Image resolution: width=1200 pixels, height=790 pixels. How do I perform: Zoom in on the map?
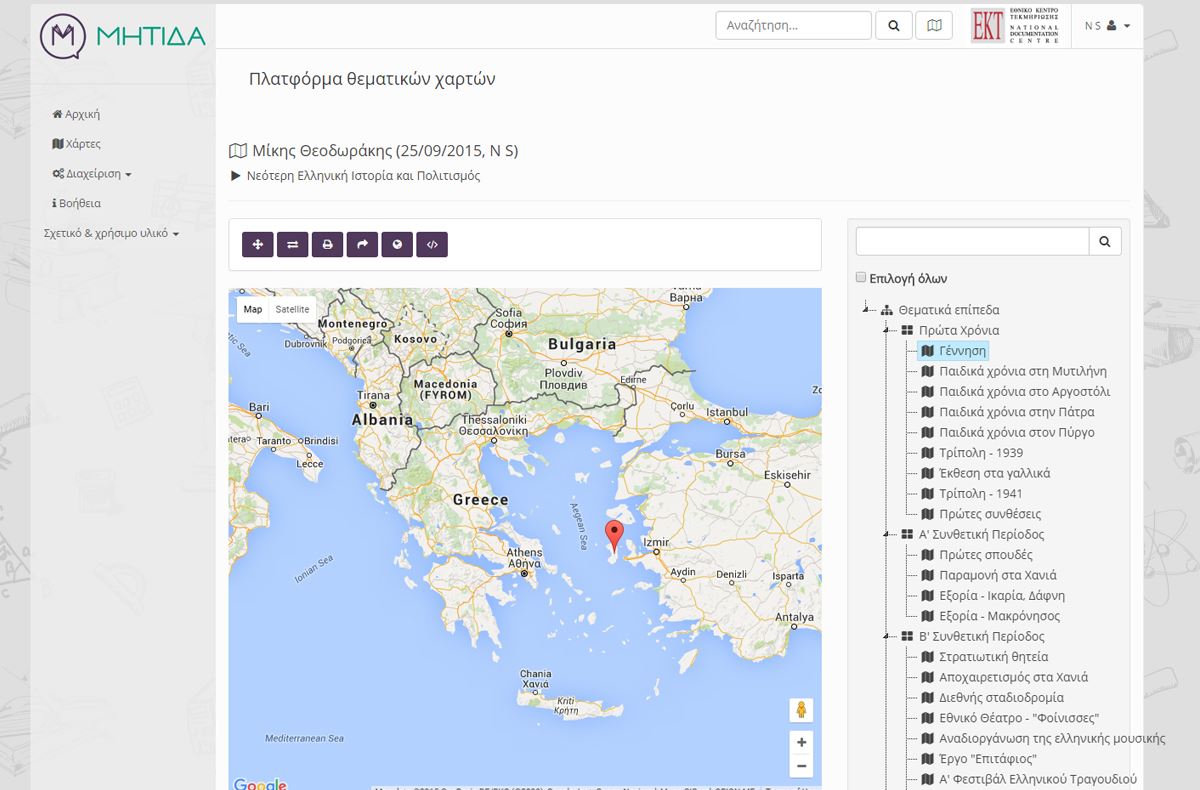tap(801, 743)
